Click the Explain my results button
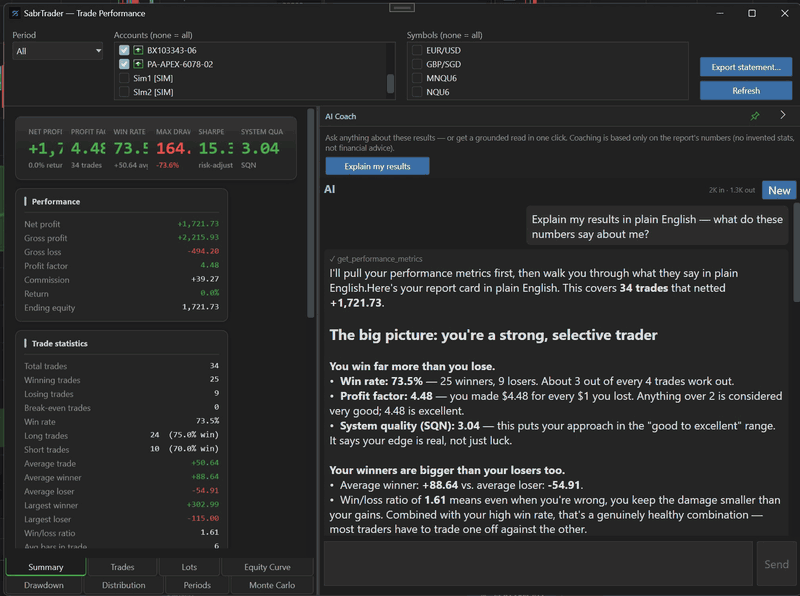The height and width of the screenshot is (596, 800). (x=377, y=166)
